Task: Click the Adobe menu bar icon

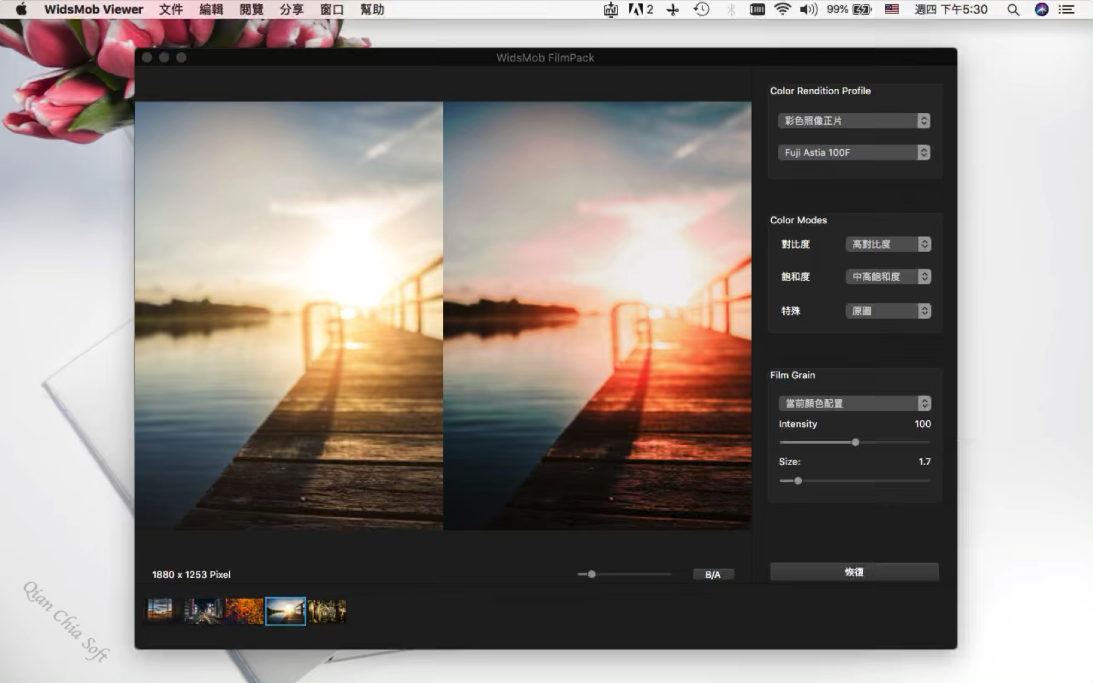Action: pyautogui.click(x=641, y=9)
